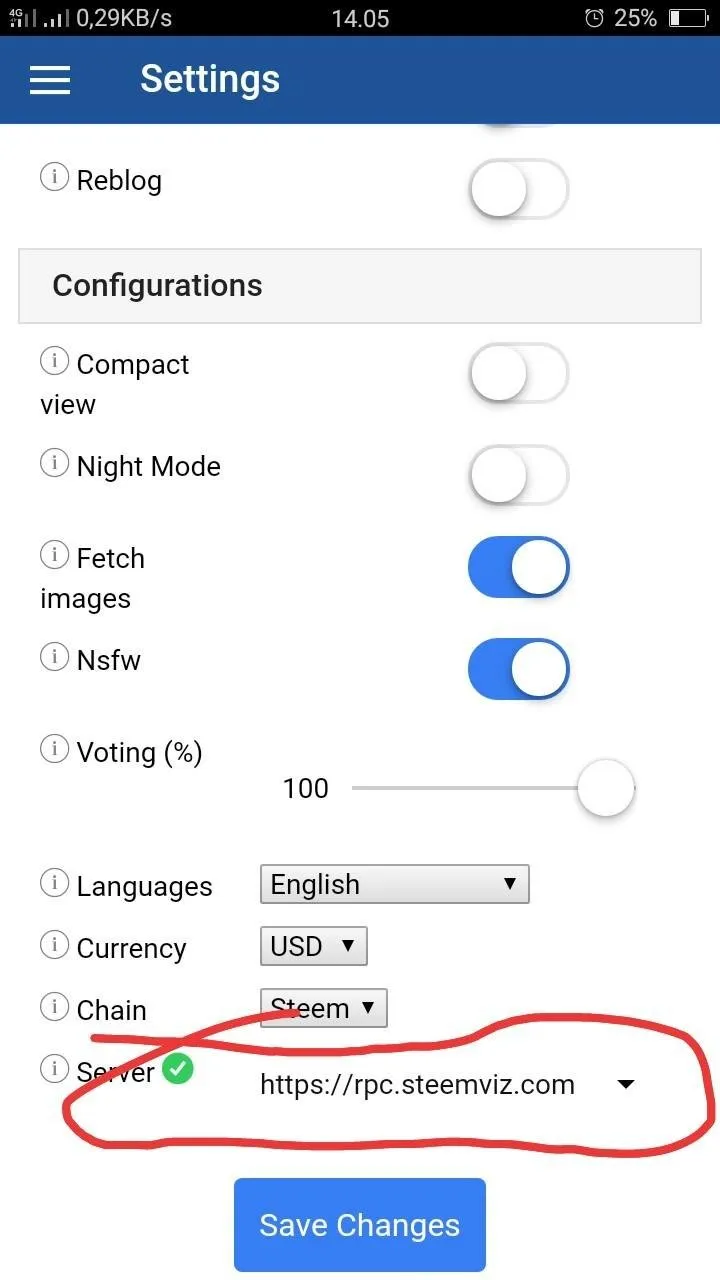Tap the info icon next to Currency

(x=54, y=945)
